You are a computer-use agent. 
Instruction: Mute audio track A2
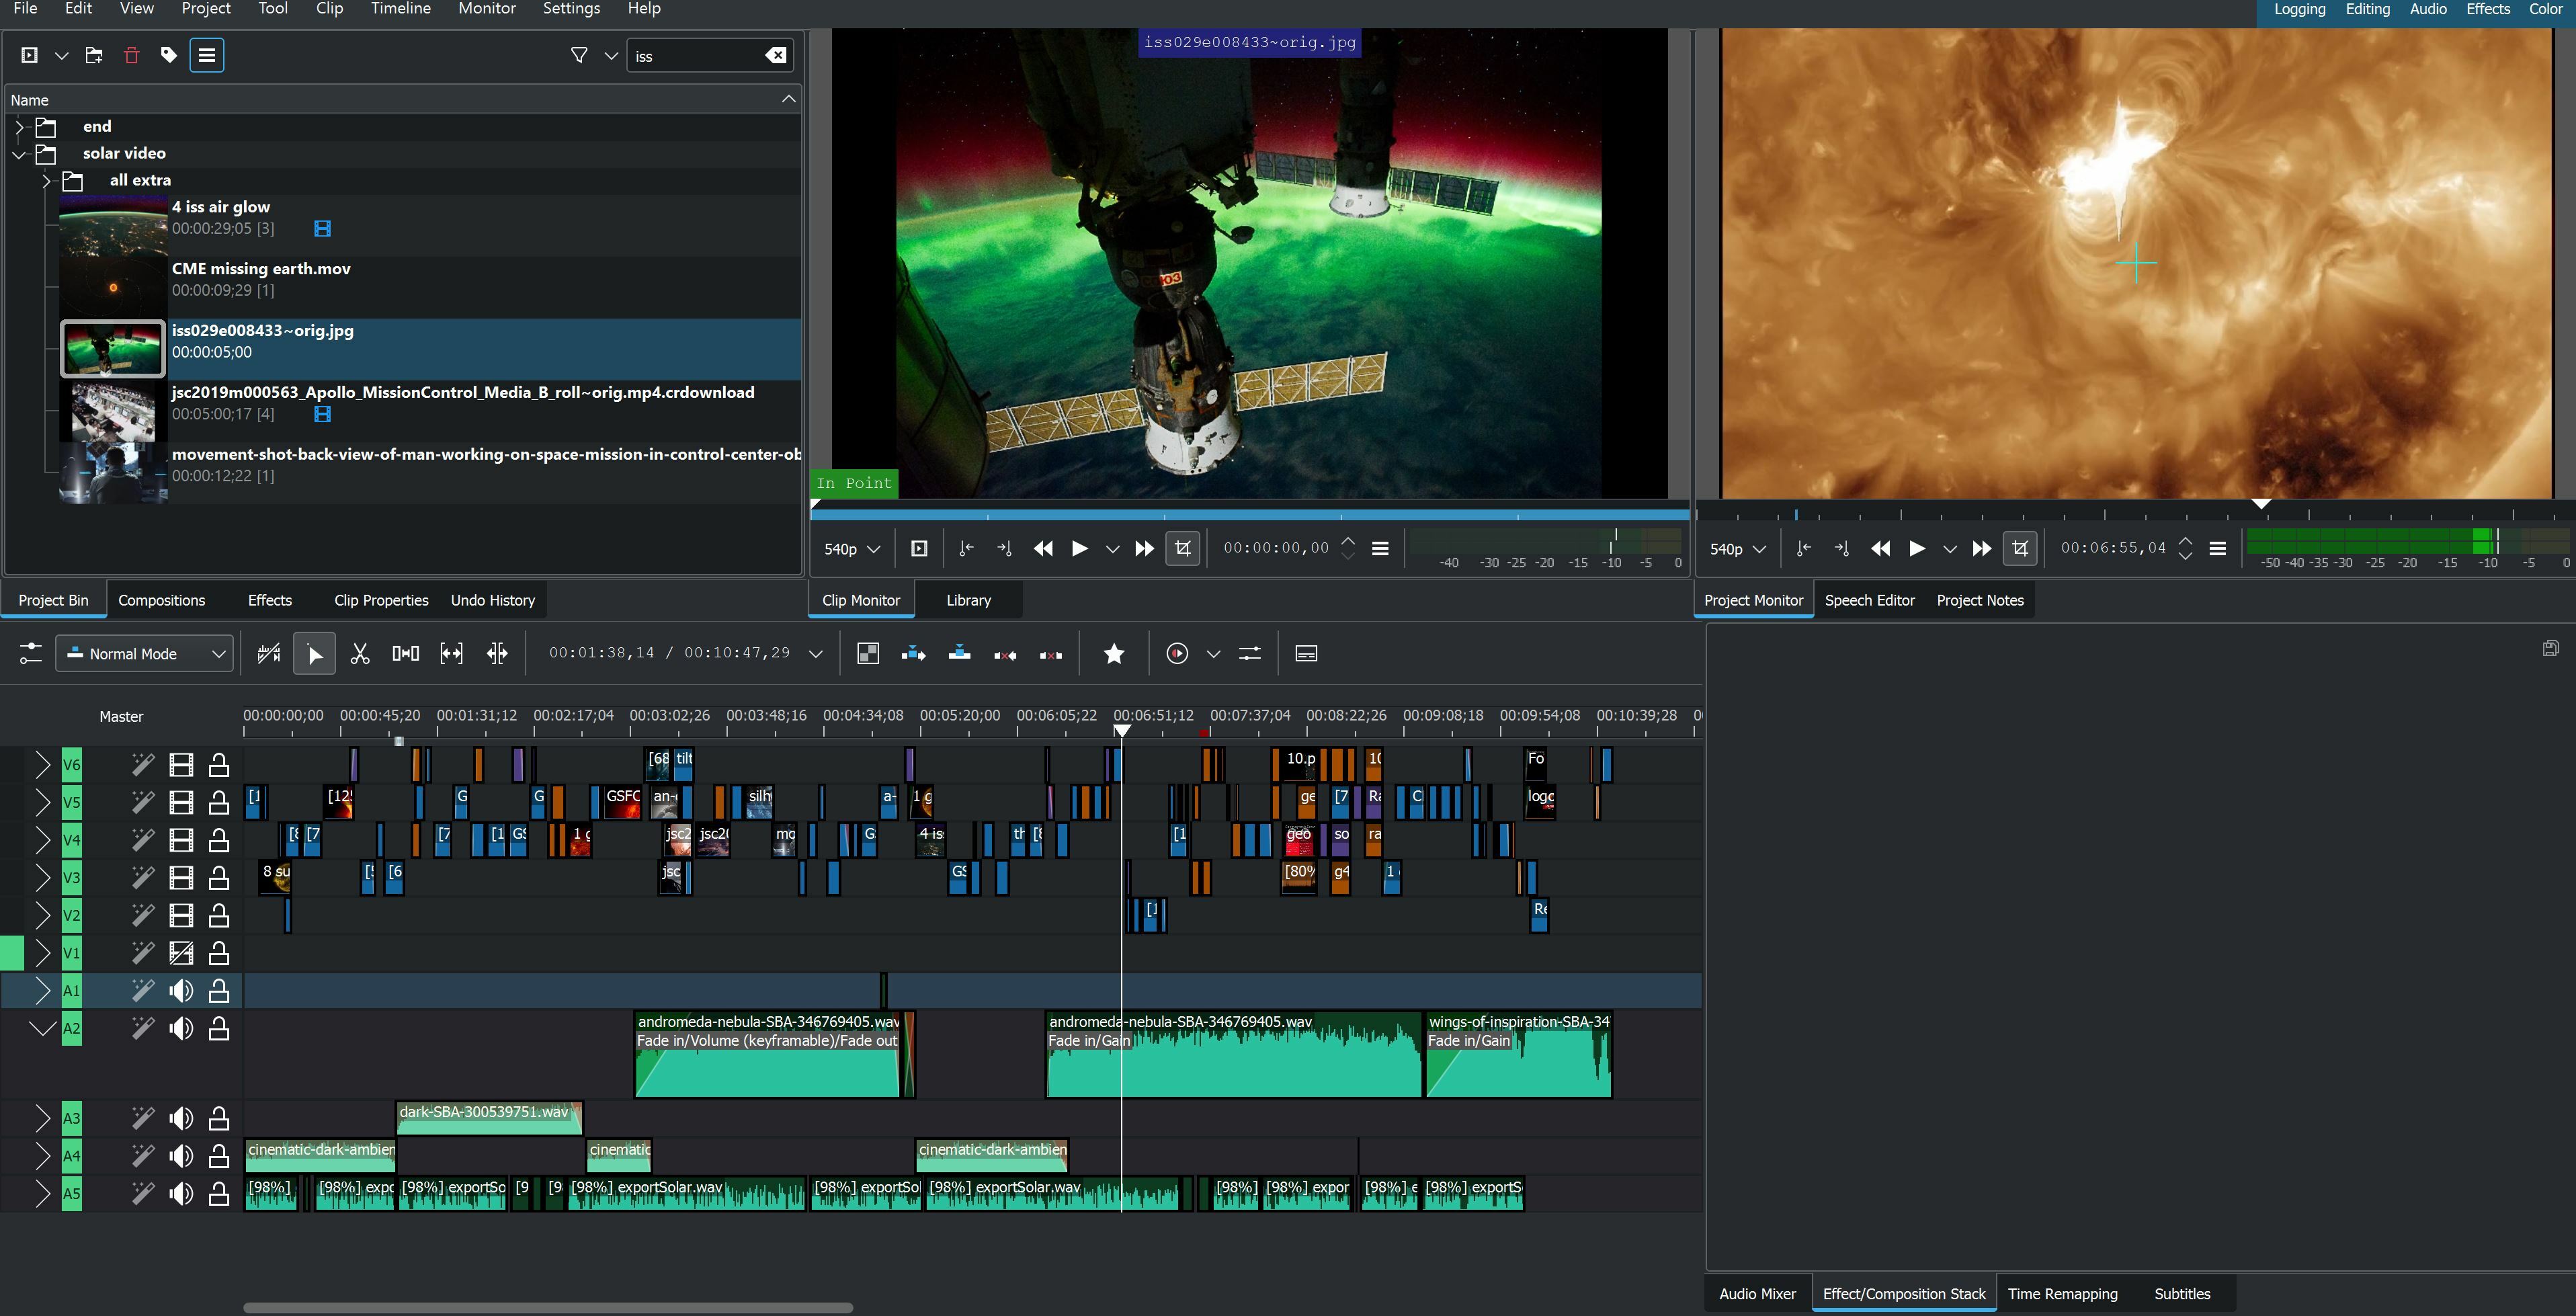[x=181, y=1028]
